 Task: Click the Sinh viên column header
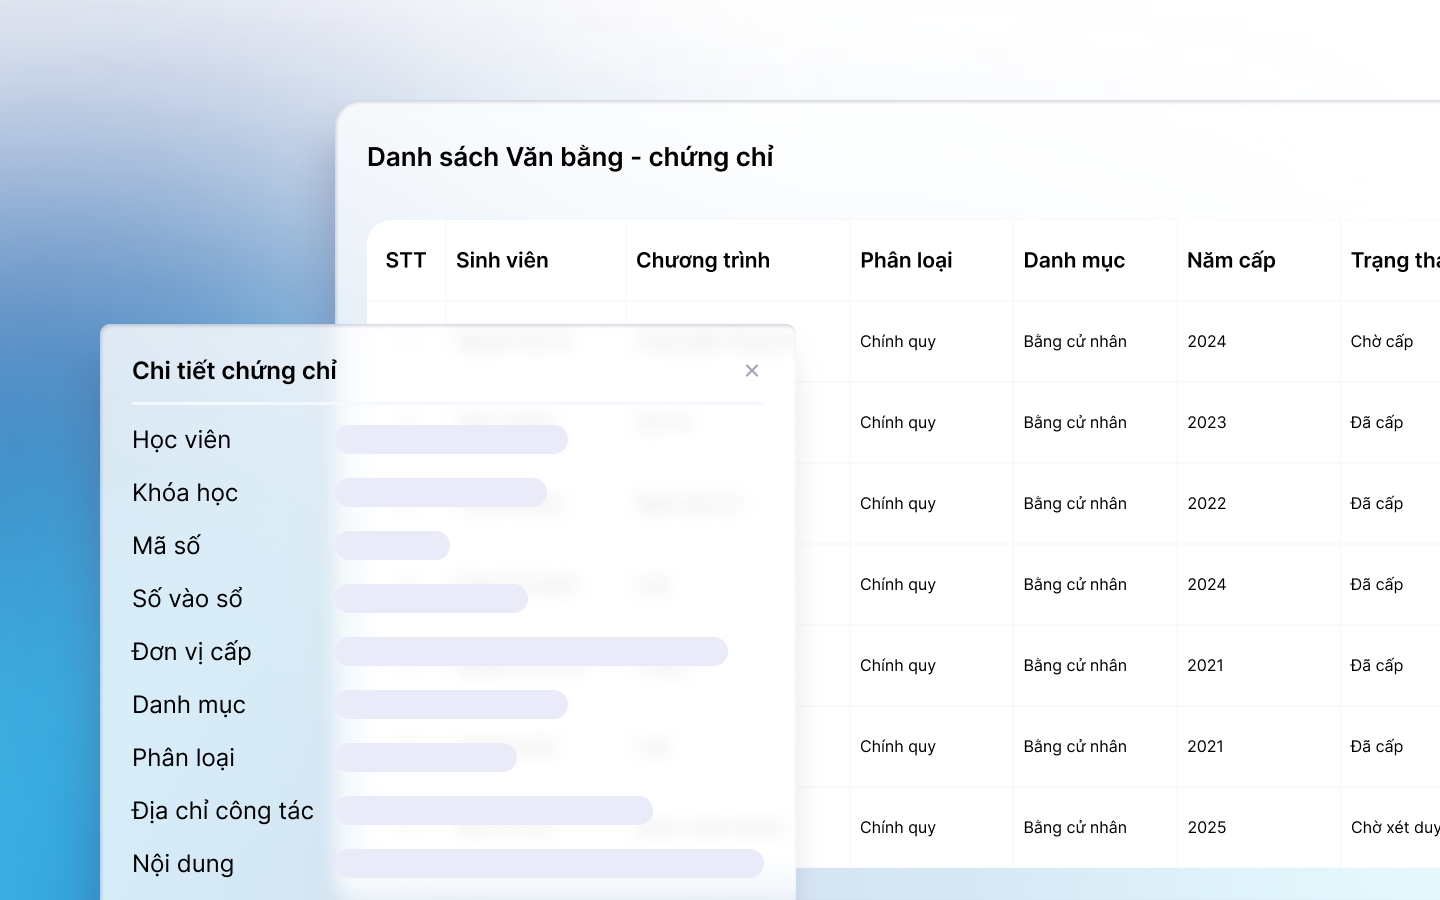(502, 261)
